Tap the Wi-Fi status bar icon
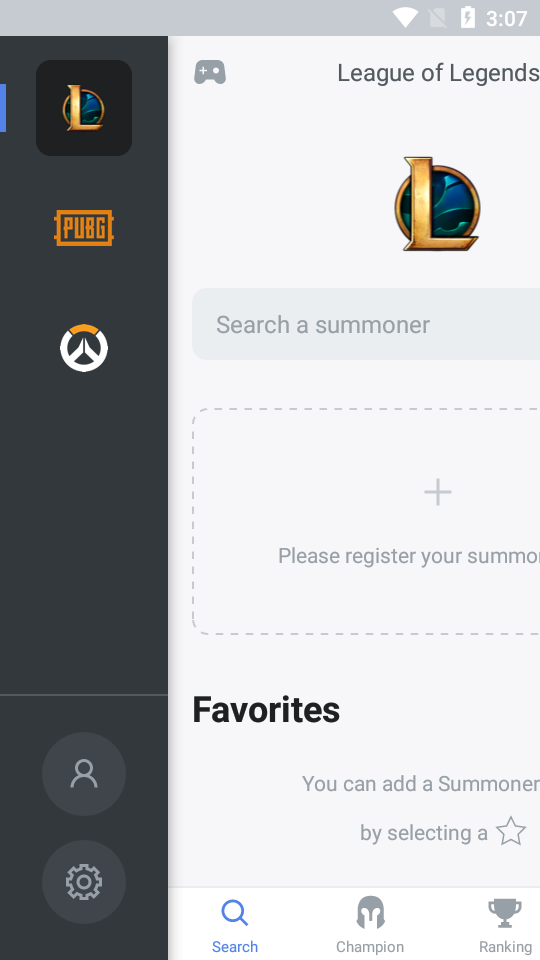This screenshot has width=540, height=960. point(405,18)
